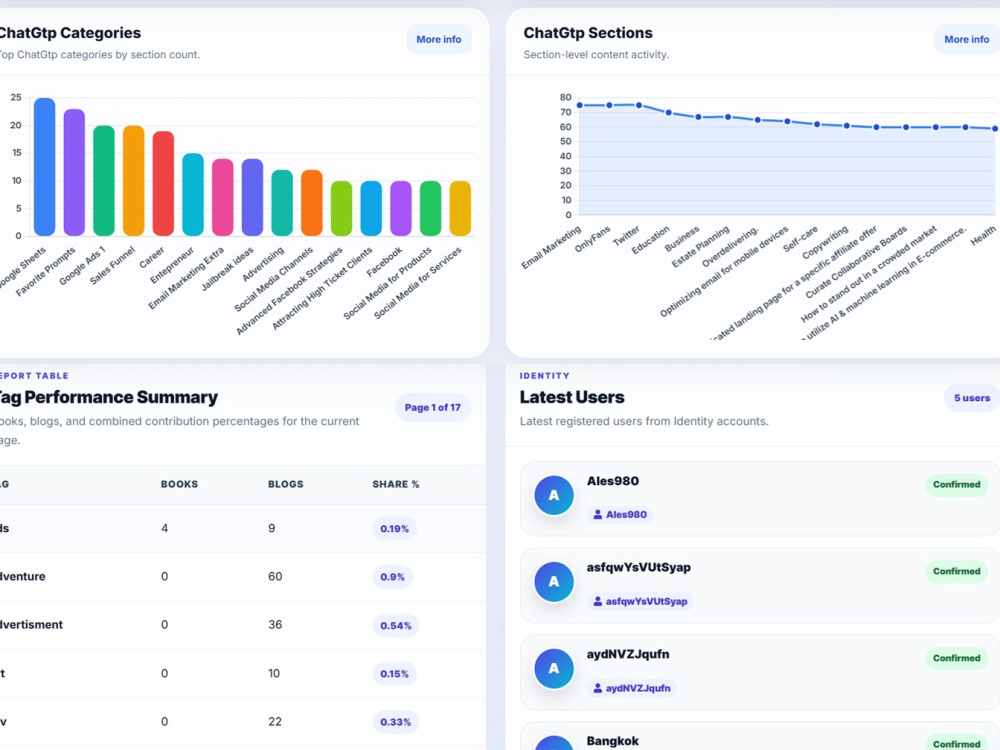Click the Advertisment tag row label
1000x750 pixels.
[x=31, y=625]
